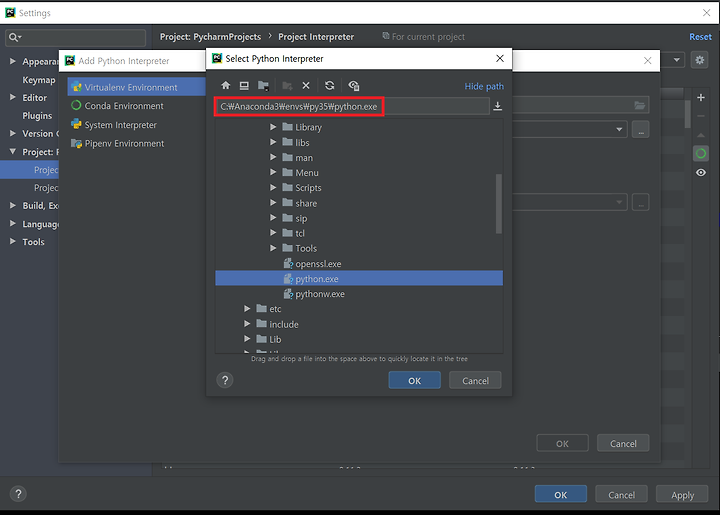720x515 pixels.
Task: Select the Library folder row
Action: [x=359, y=127]
